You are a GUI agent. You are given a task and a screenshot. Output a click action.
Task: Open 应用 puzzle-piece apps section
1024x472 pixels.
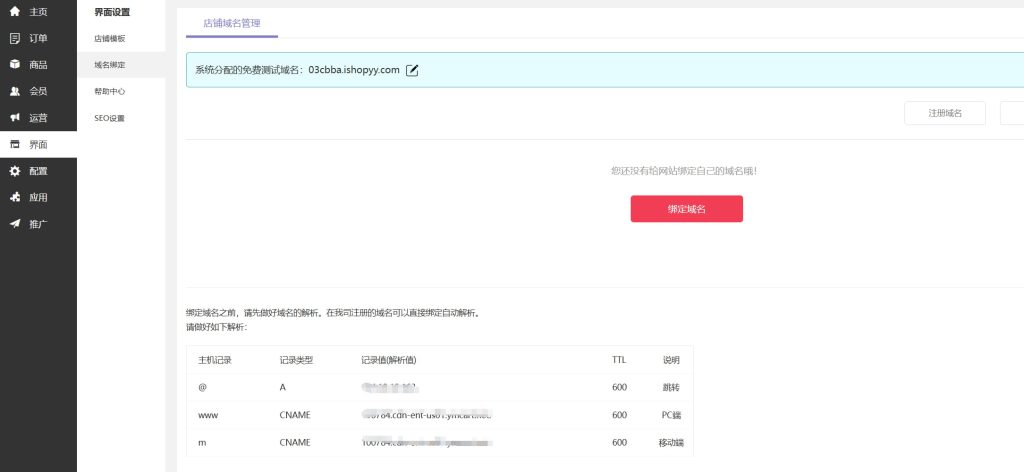(x=15, y=197)
